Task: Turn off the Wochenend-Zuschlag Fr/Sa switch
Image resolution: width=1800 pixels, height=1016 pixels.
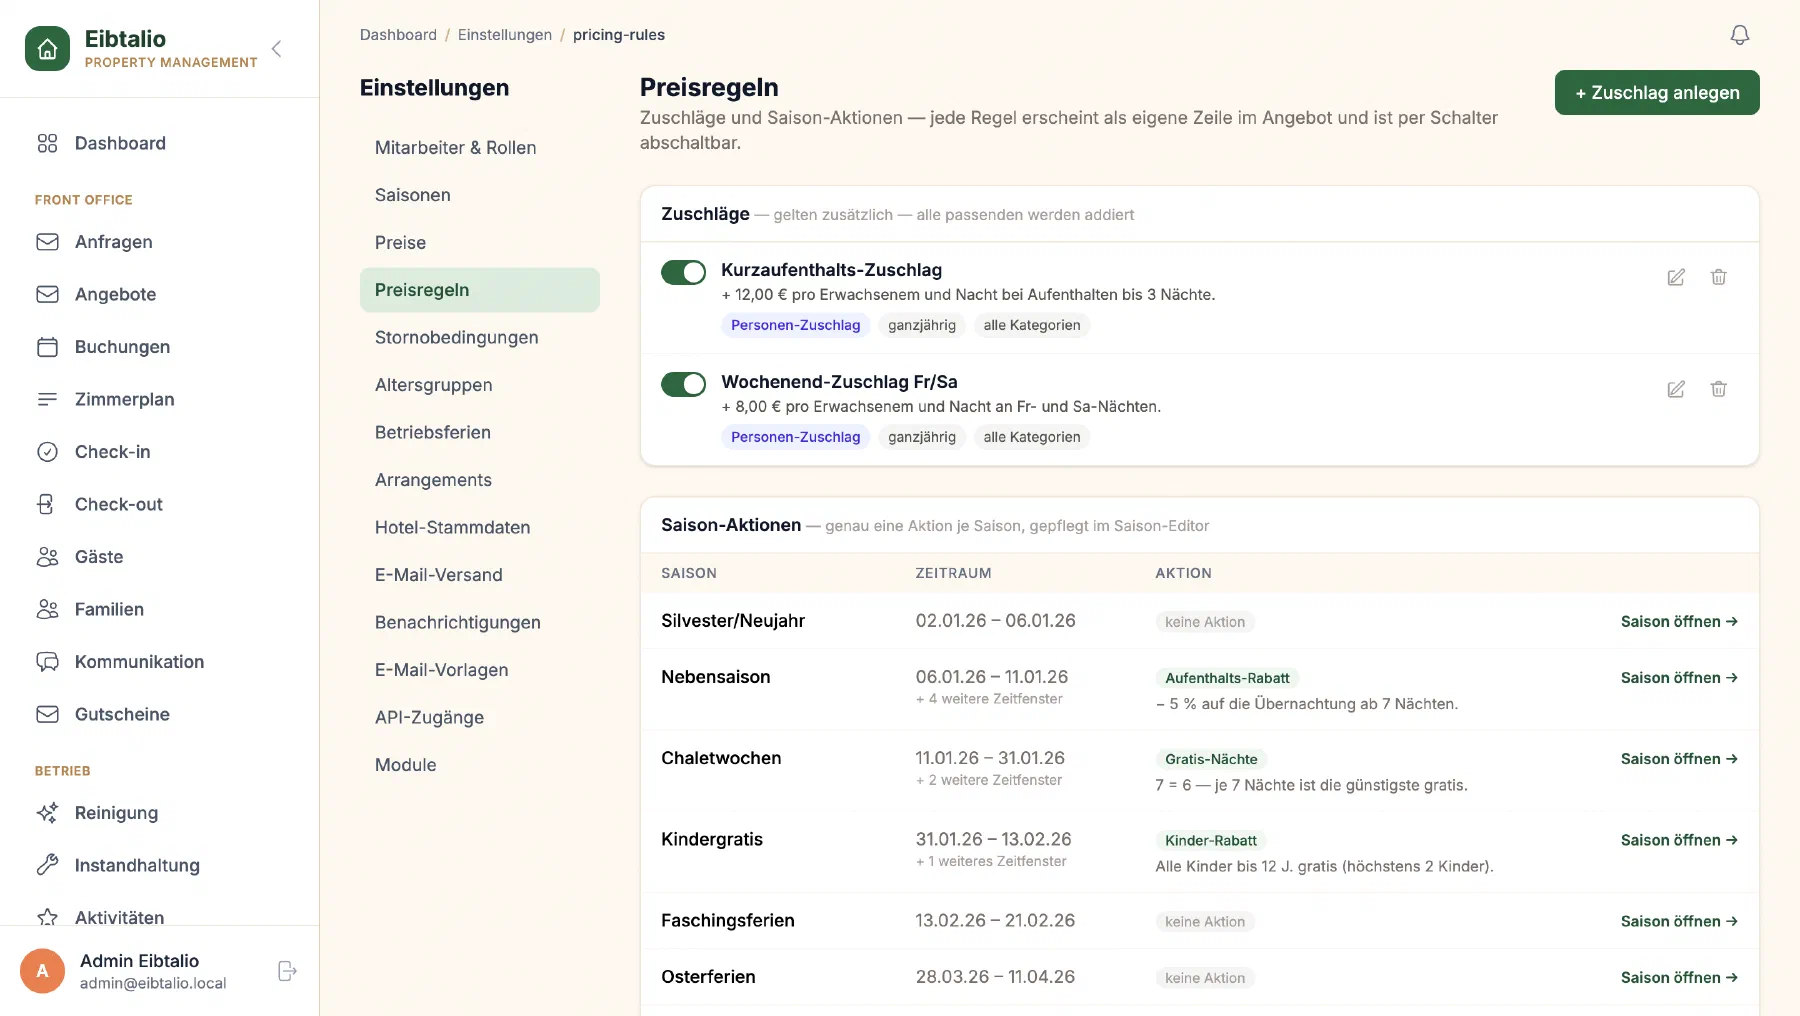Action: coord(683,384)
